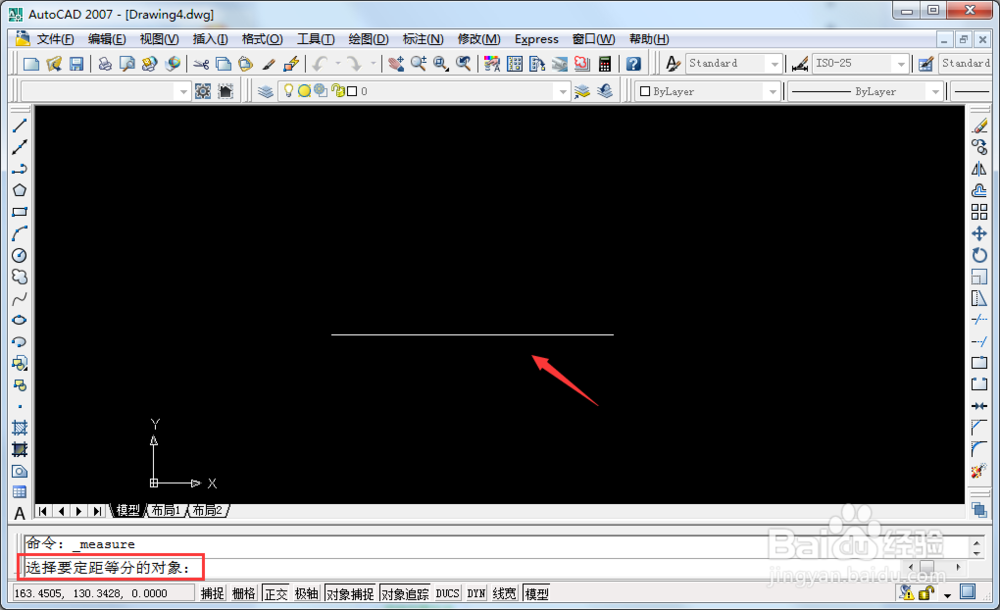This screenshot has height=610, width=1000.
Task: Click the Save icon in standard toolbar
Action: [x=77, y=63]
